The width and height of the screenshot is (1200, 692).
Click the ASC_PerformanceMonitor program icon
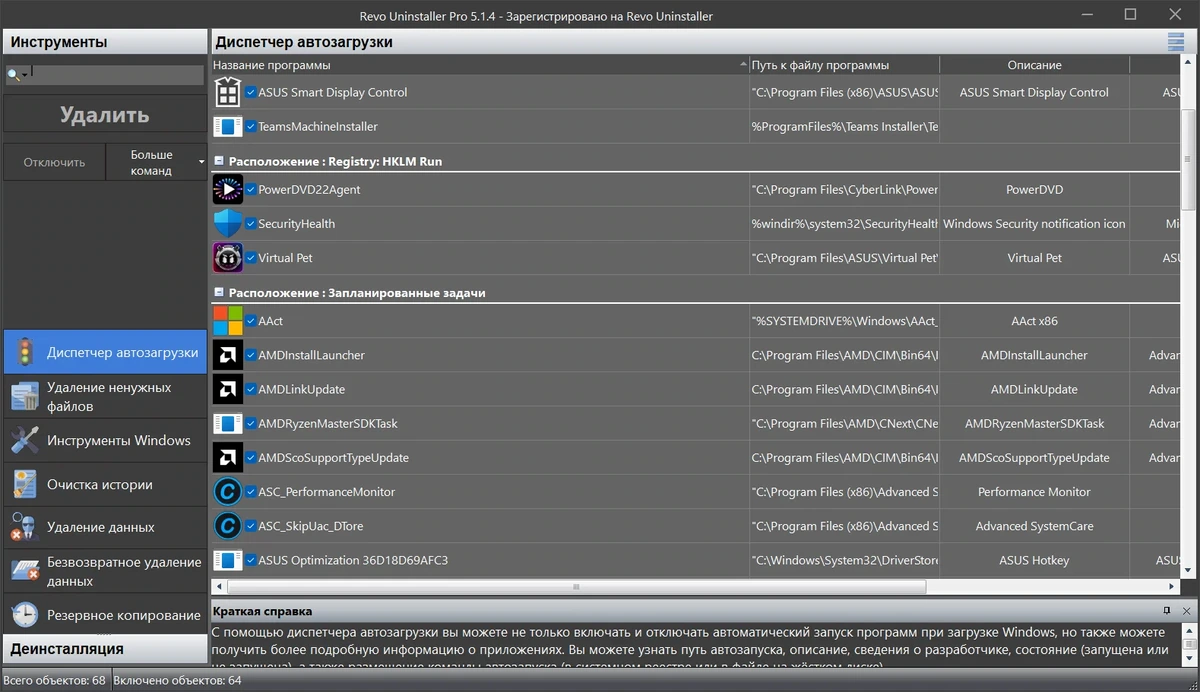point(228,492)
